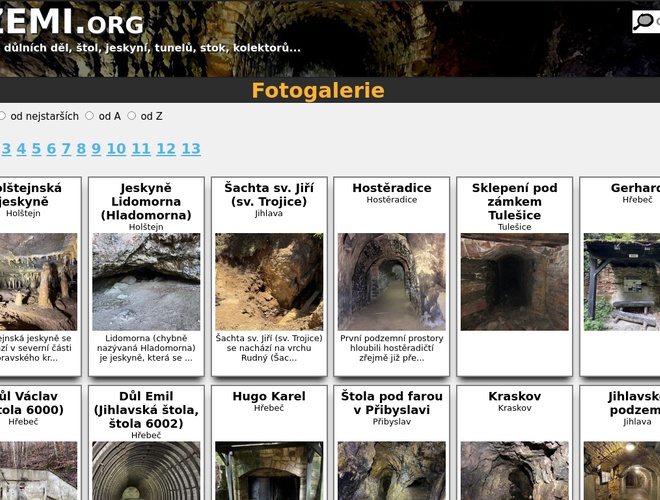Select the Kraskov gallery card title
The height and width of the screenshot is (500, 660).
[x=514, y=396]
